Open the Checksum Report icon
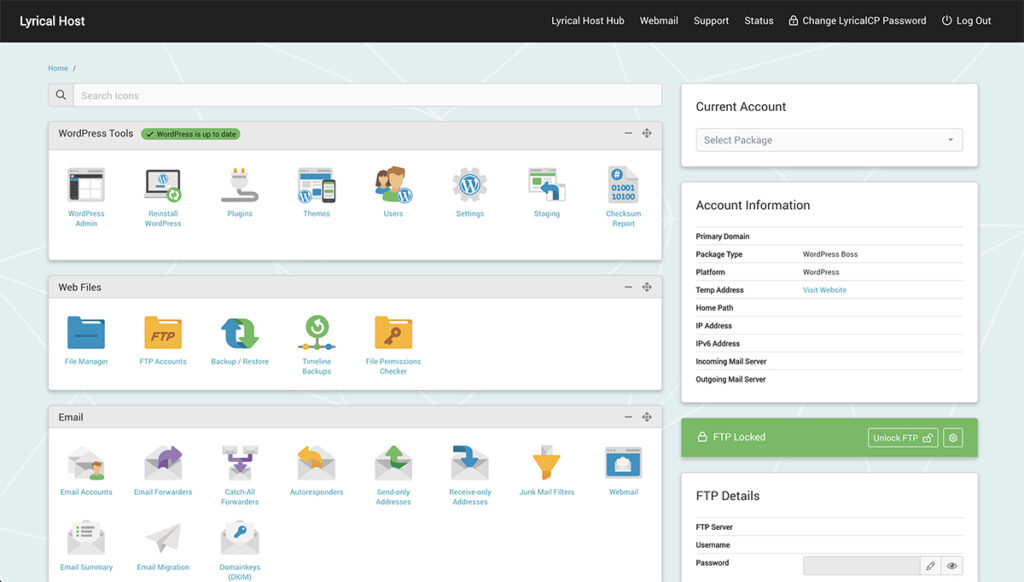 tap(624, 186)
